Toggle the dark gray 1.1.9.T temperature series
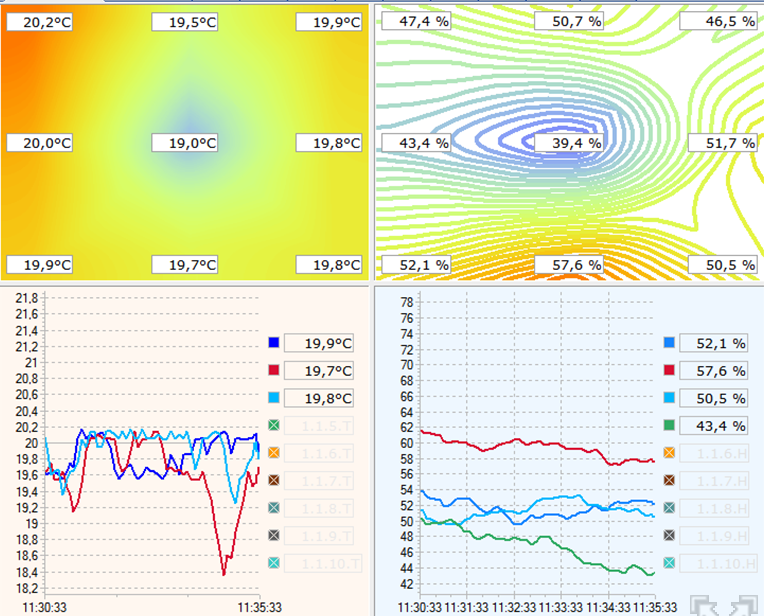The image size is (764, 616). click(274, 535)
